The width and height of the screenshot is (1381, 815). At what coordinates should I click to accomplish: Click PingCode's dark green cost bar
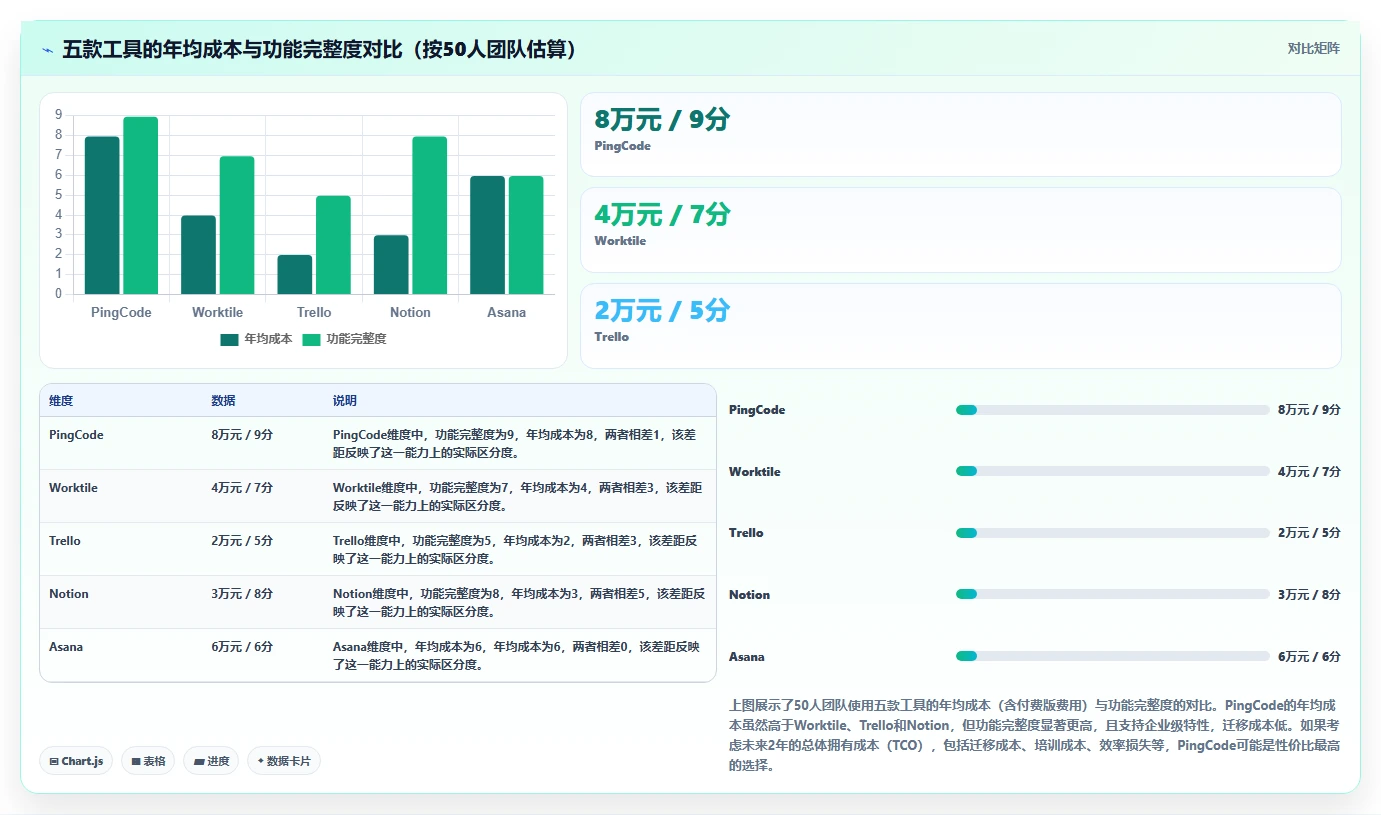tap(102, 215)
